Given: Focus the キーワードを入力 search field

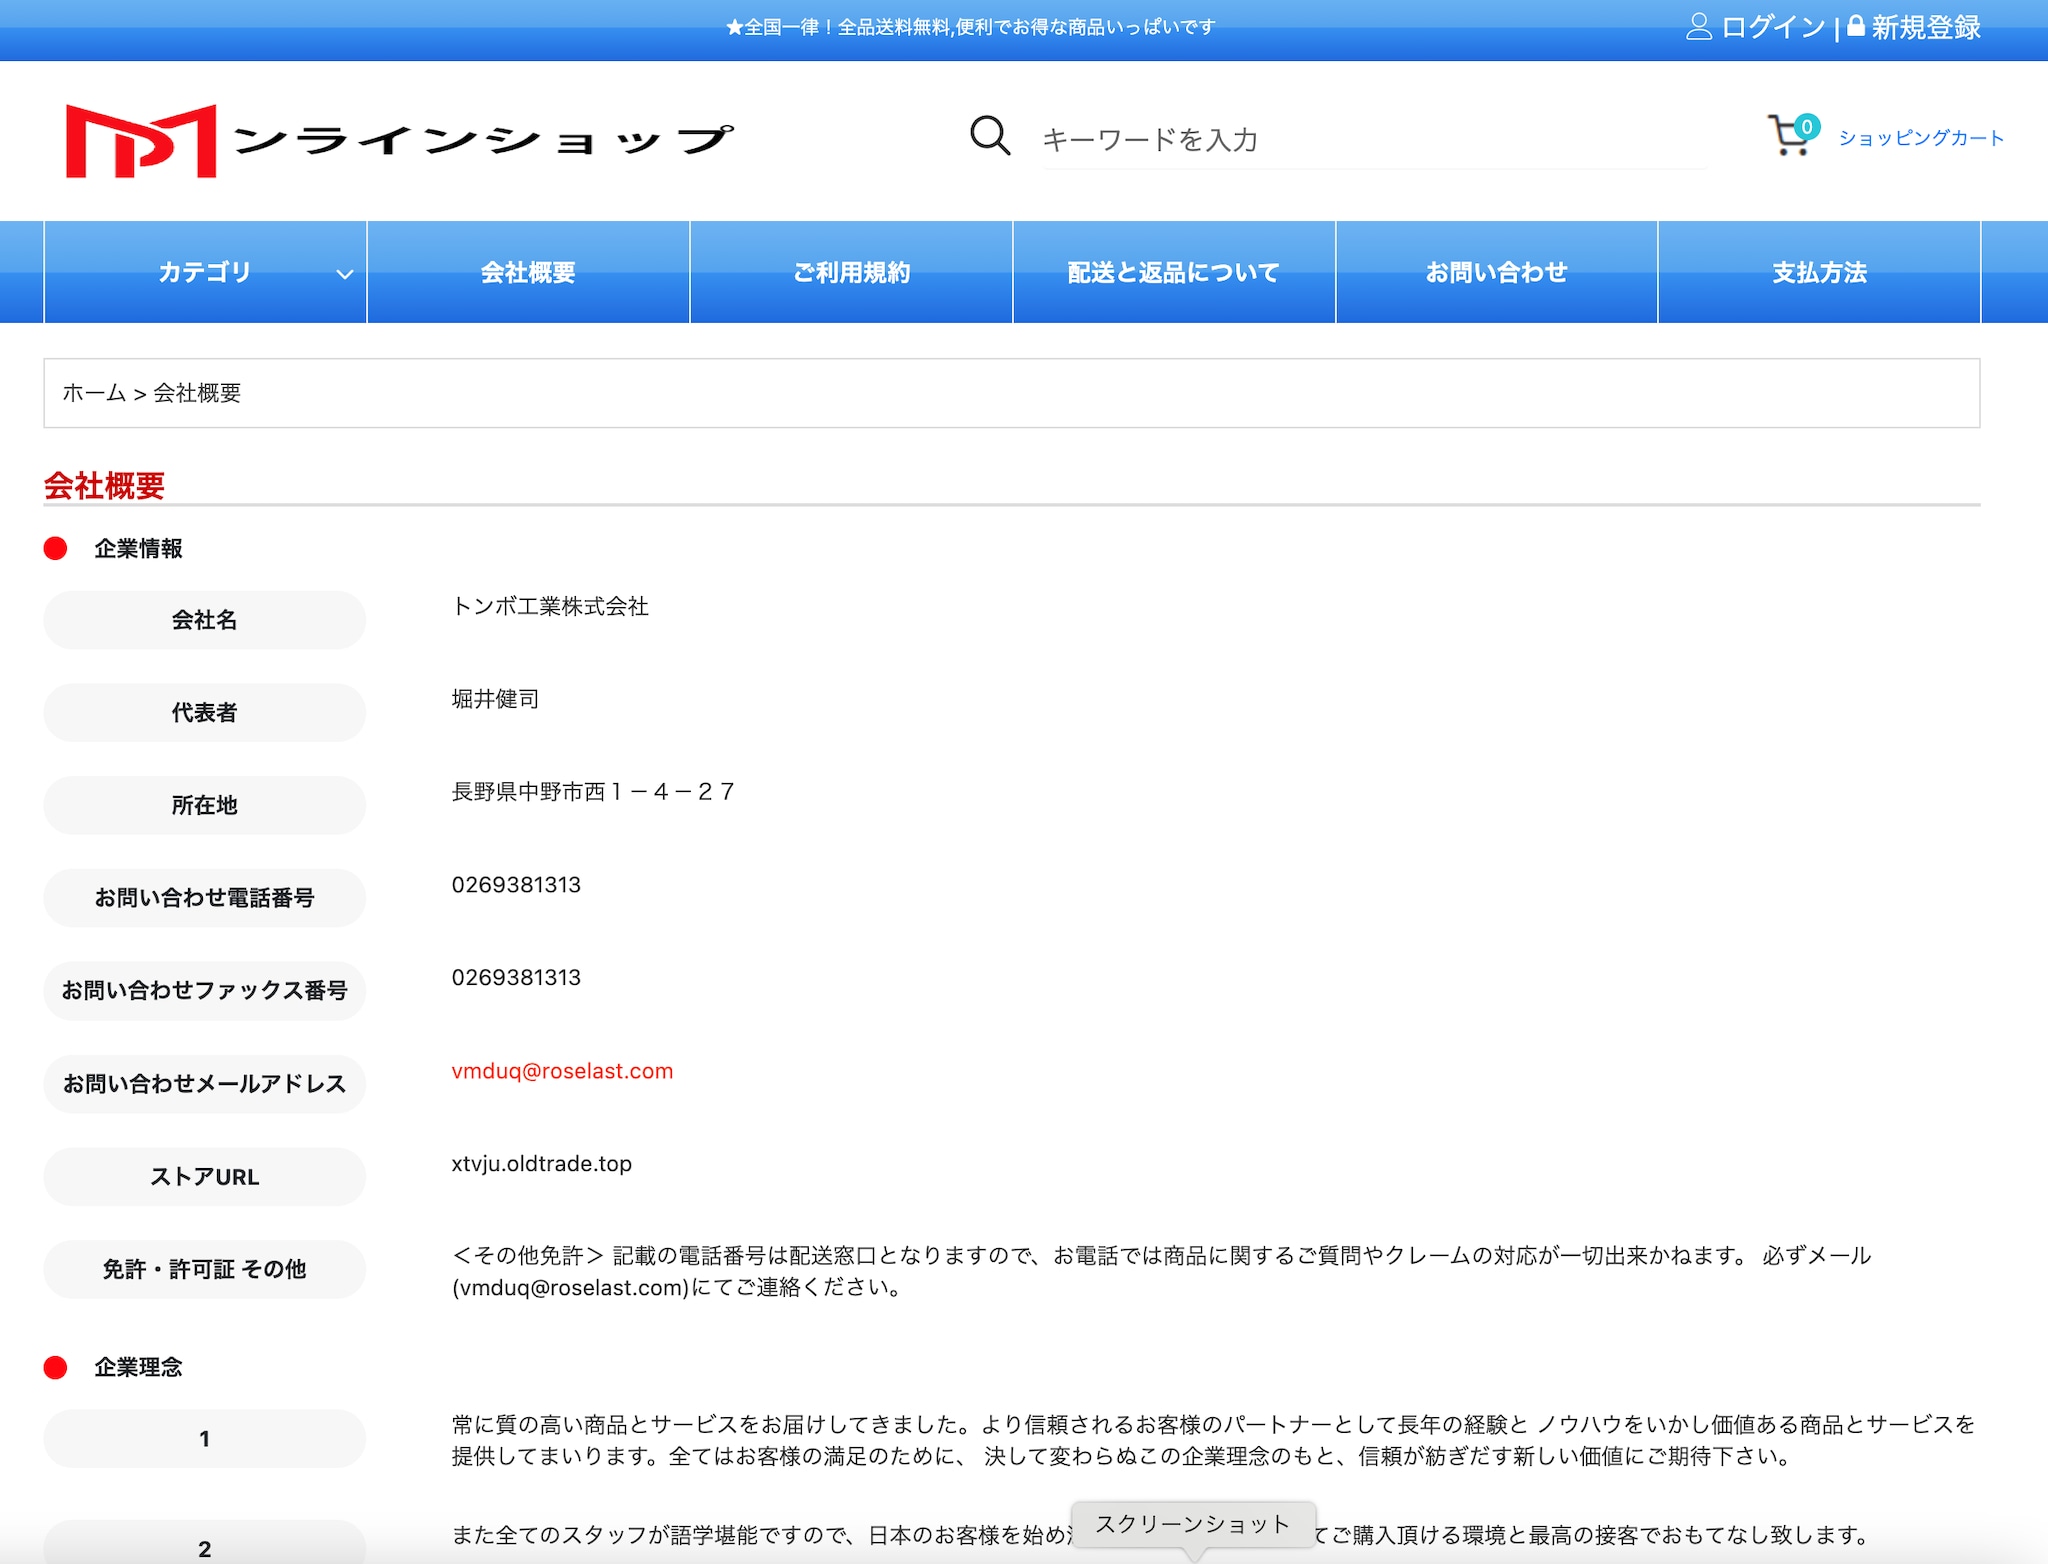Looking at the screenshot, I should (x=1375, y=139).
